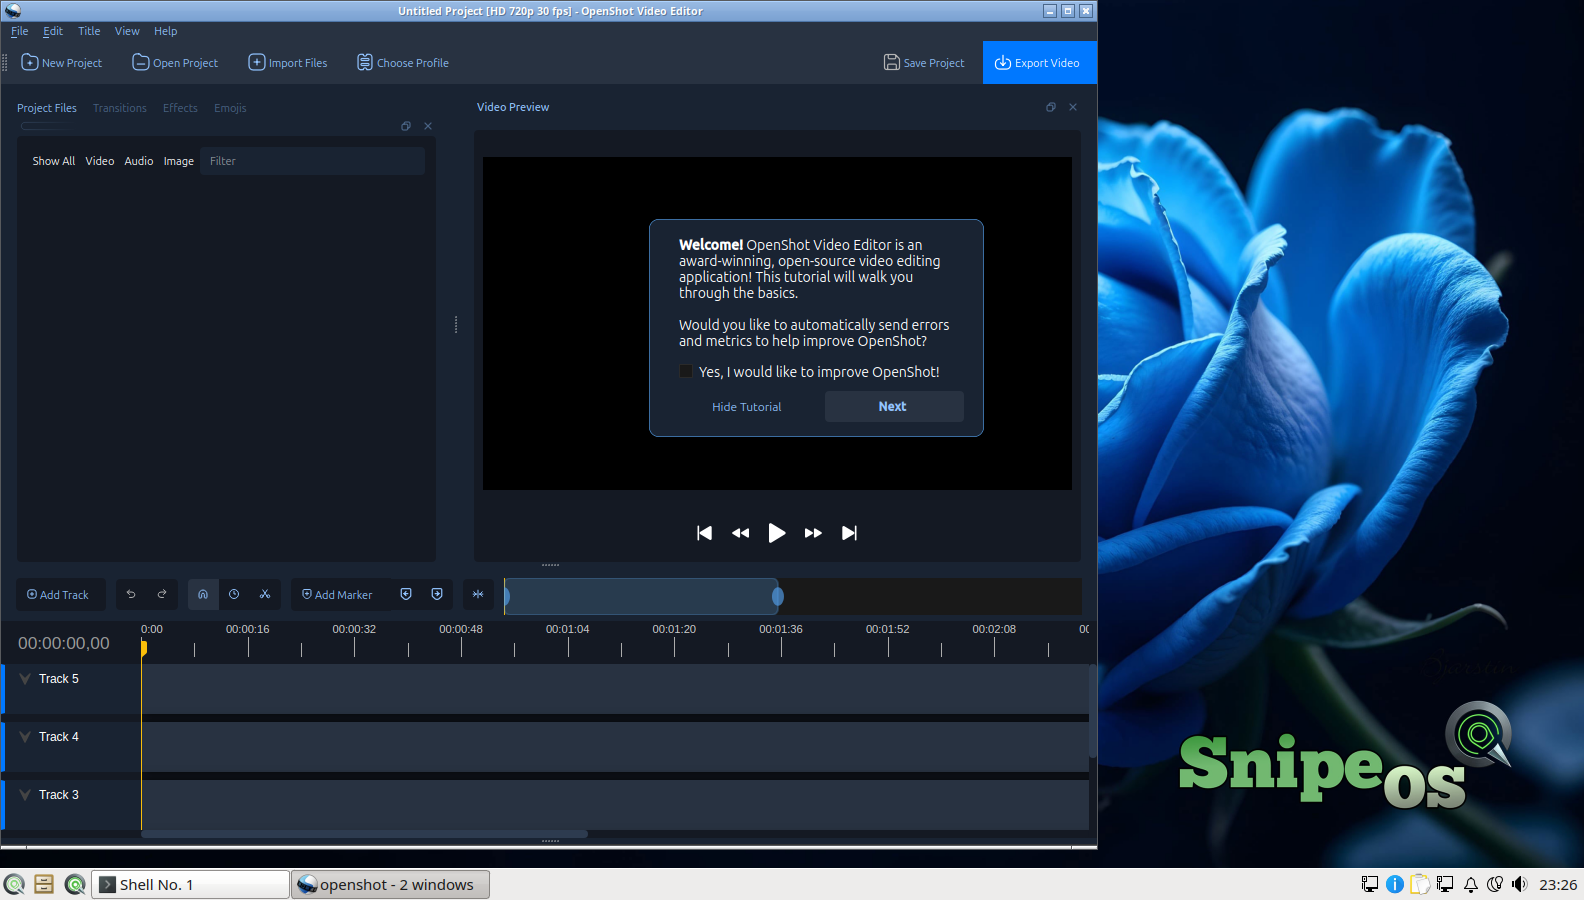Close the Video Preview panel

pyautogui.click(x=1073, y=107)
